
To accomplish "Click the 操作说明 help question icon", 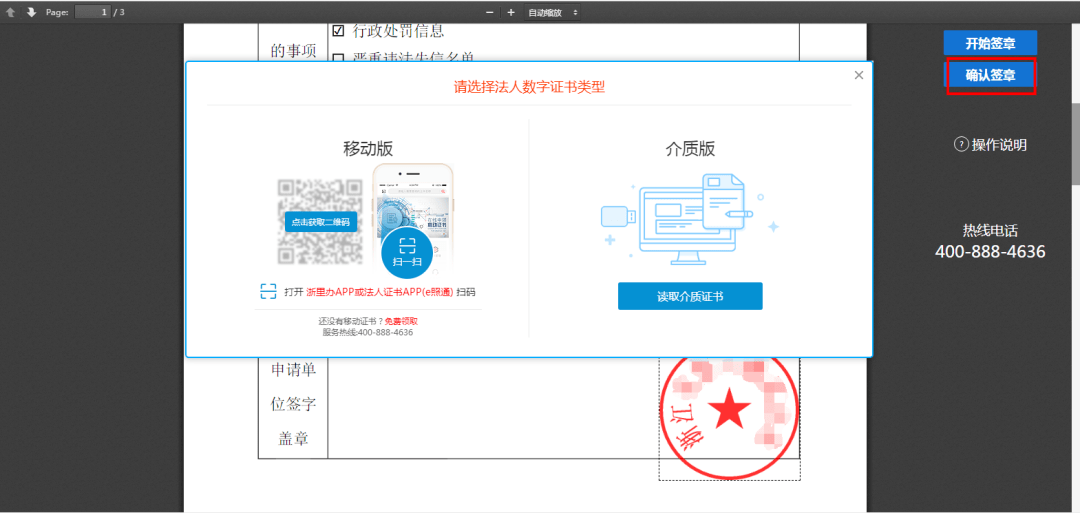I will pos(961,145).
